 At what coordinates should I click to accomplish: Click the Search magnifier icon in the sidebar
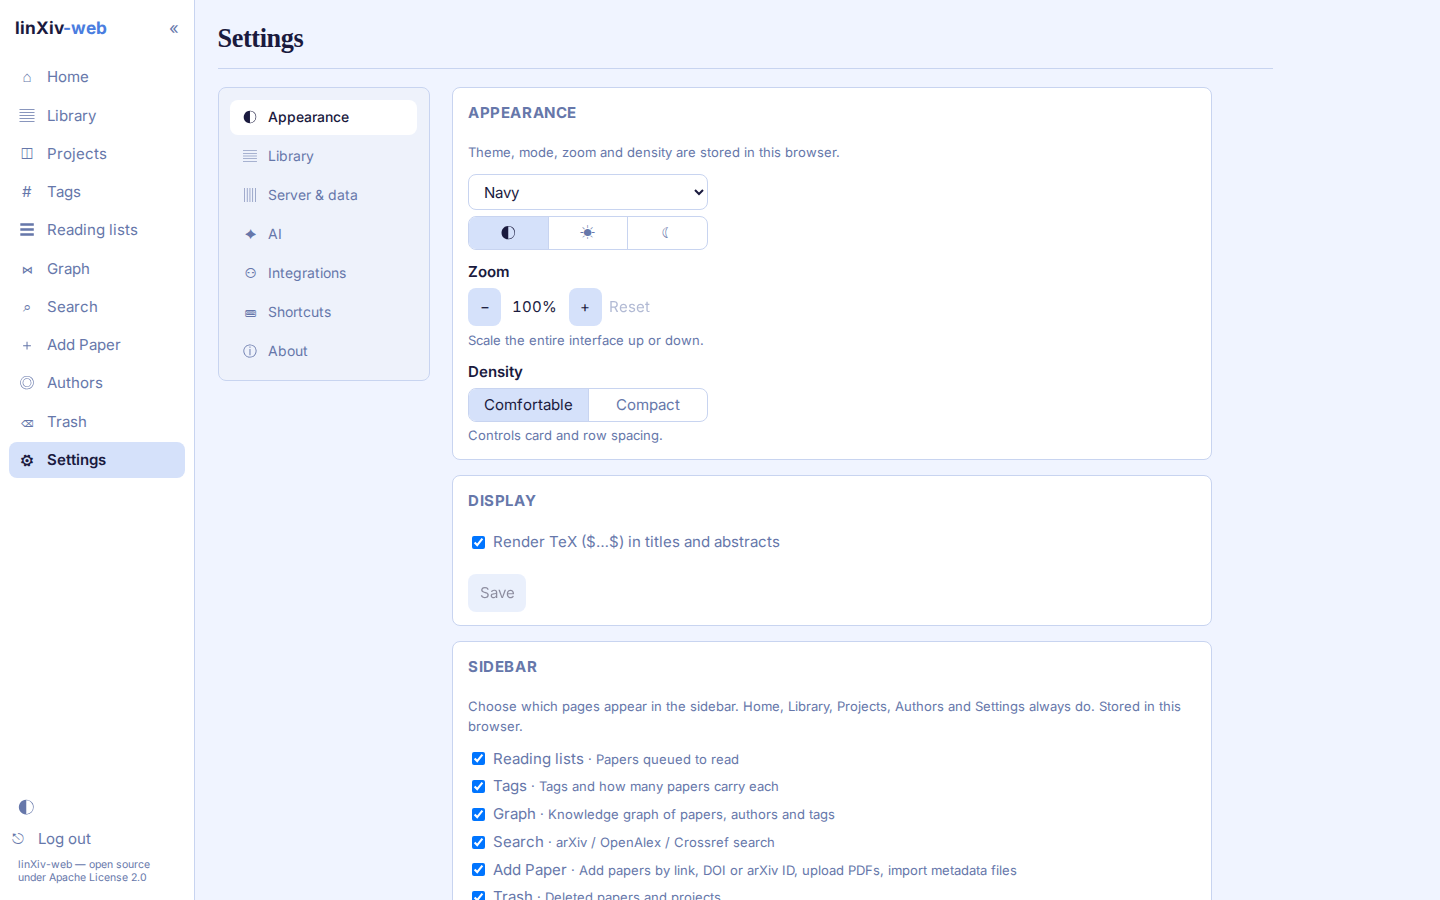click(27, 307)
